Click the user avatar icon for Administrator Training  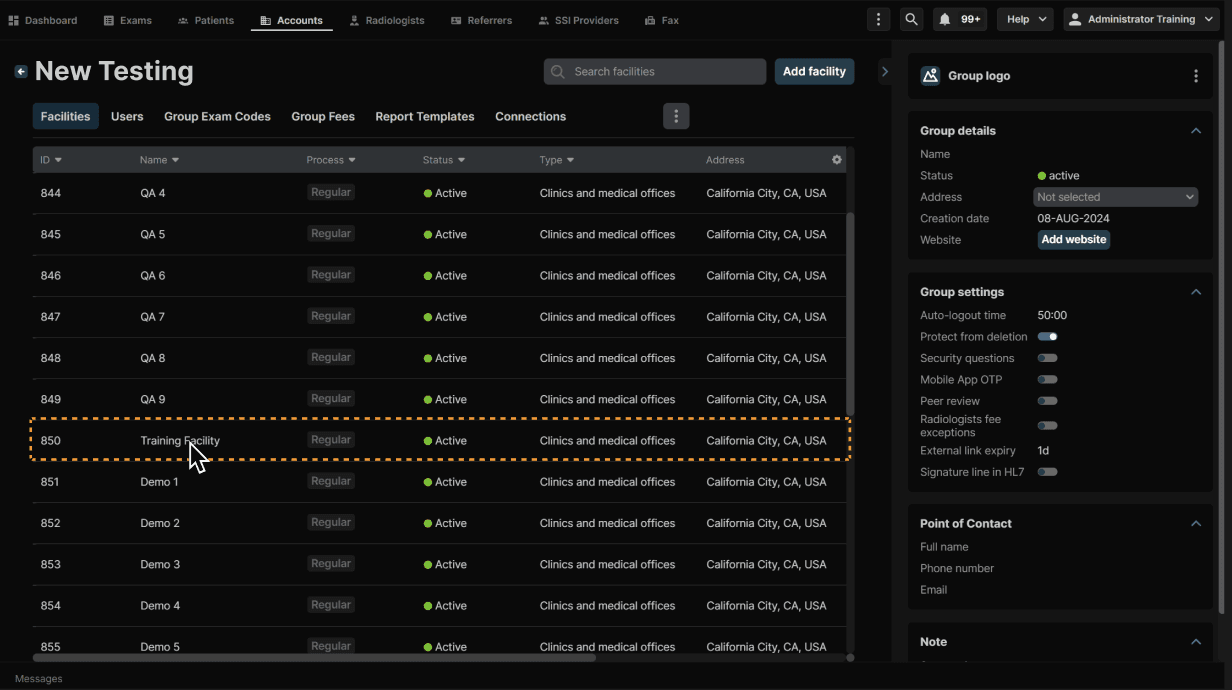tap(1075, 19)
